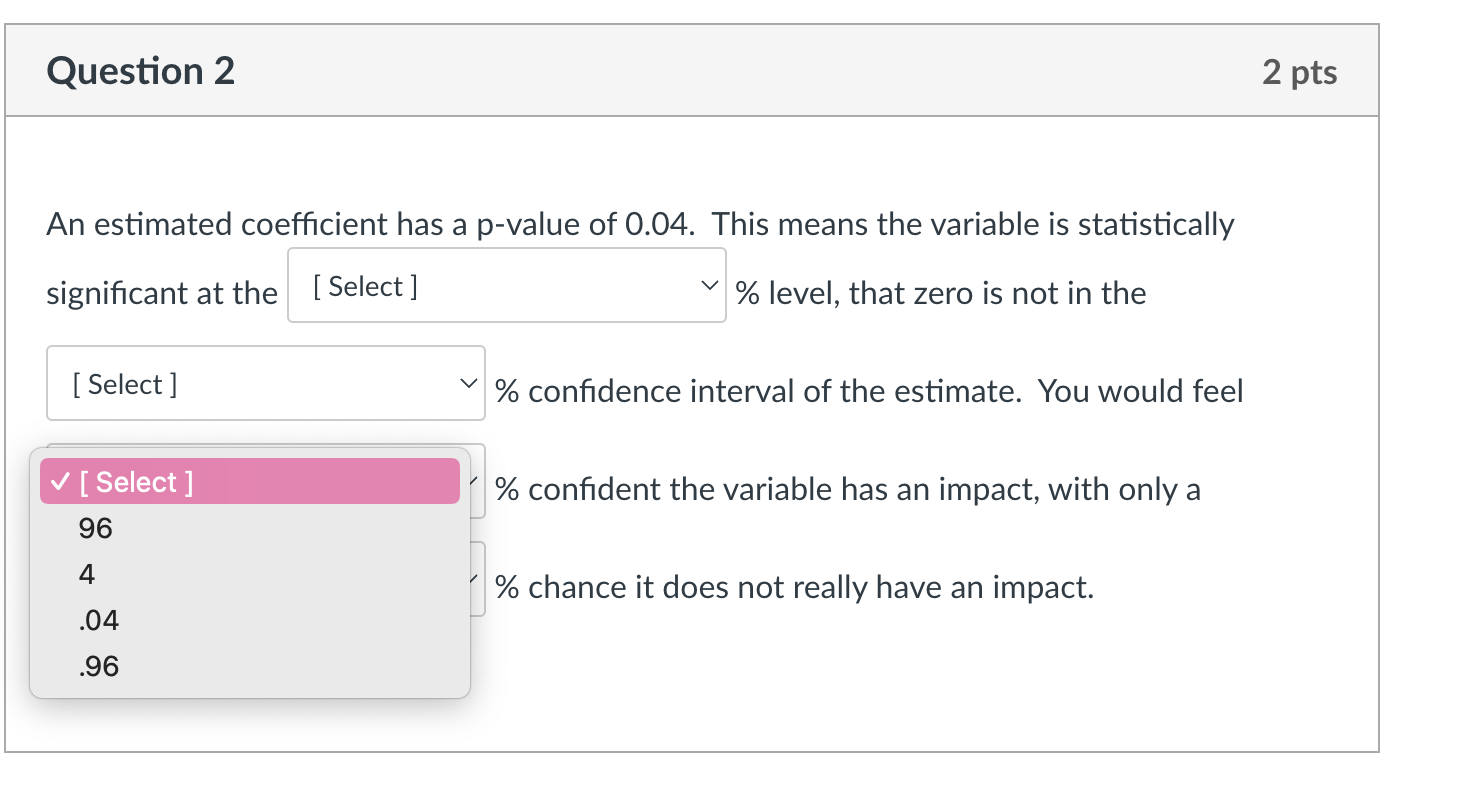Click the 2 pts label
Image resolution: width=1468 pixels, height=802 pixels.
click(1302, 70)
